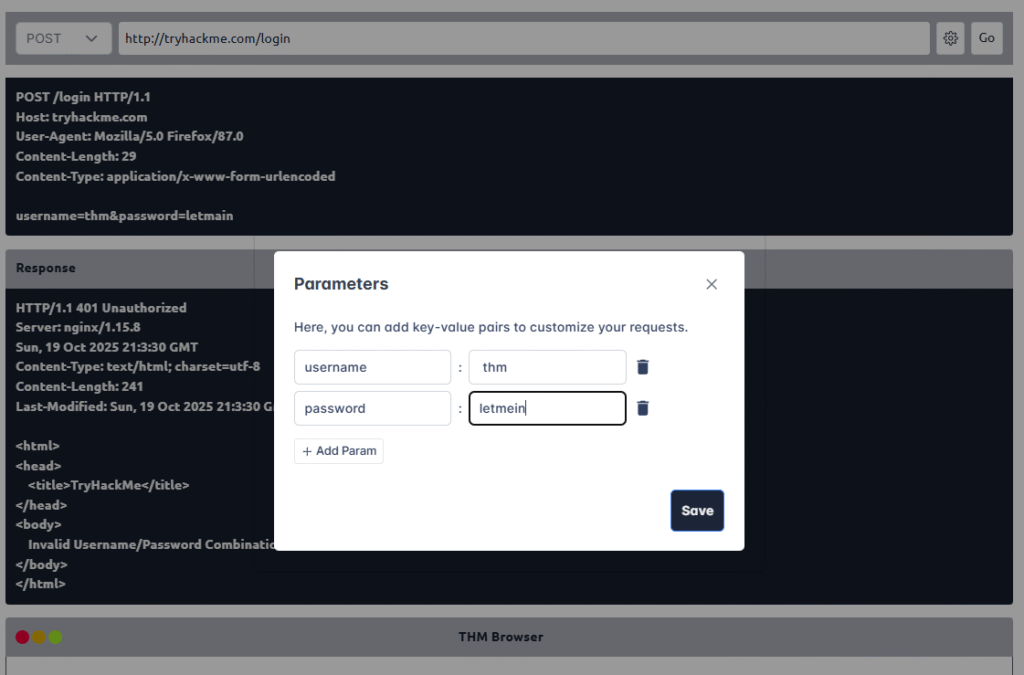Viewport: 1024px width, 675px height.
Task: Click the letmein value field
Action: coord(547,408)
